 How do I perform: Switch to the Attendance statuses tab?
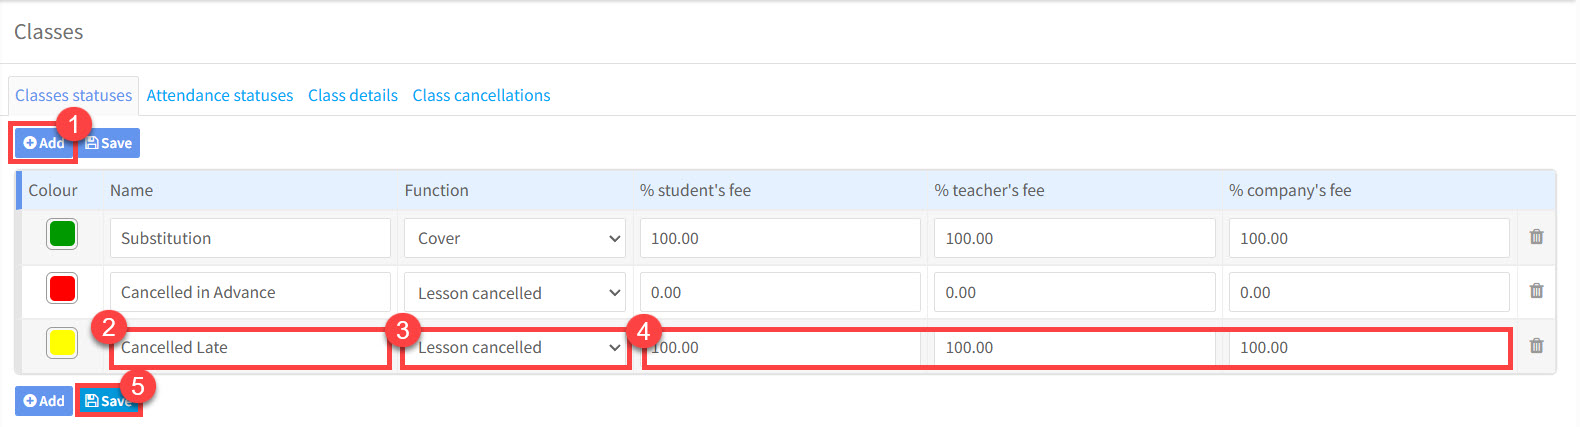[x=220, y=95]
